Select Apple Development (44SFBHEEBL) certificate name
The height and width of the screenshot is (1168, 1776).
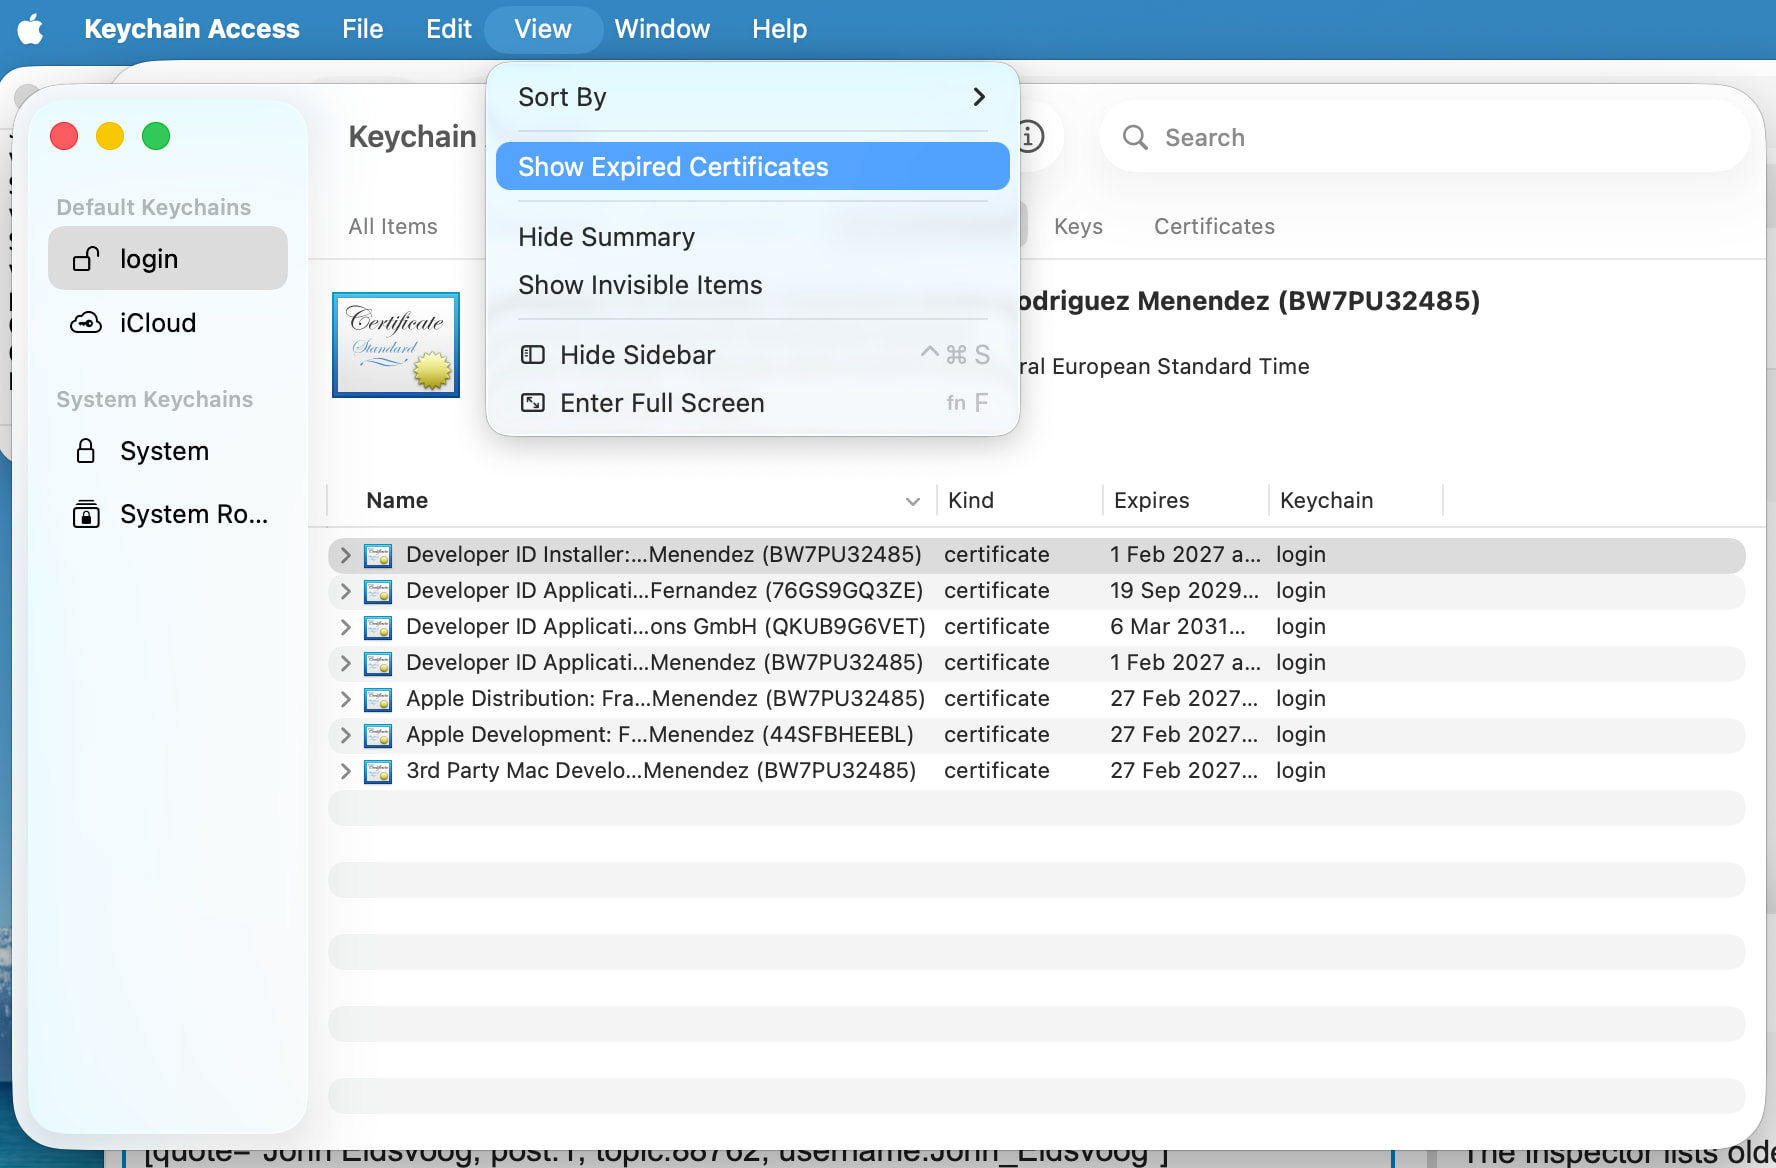click(x=660, y=735)
